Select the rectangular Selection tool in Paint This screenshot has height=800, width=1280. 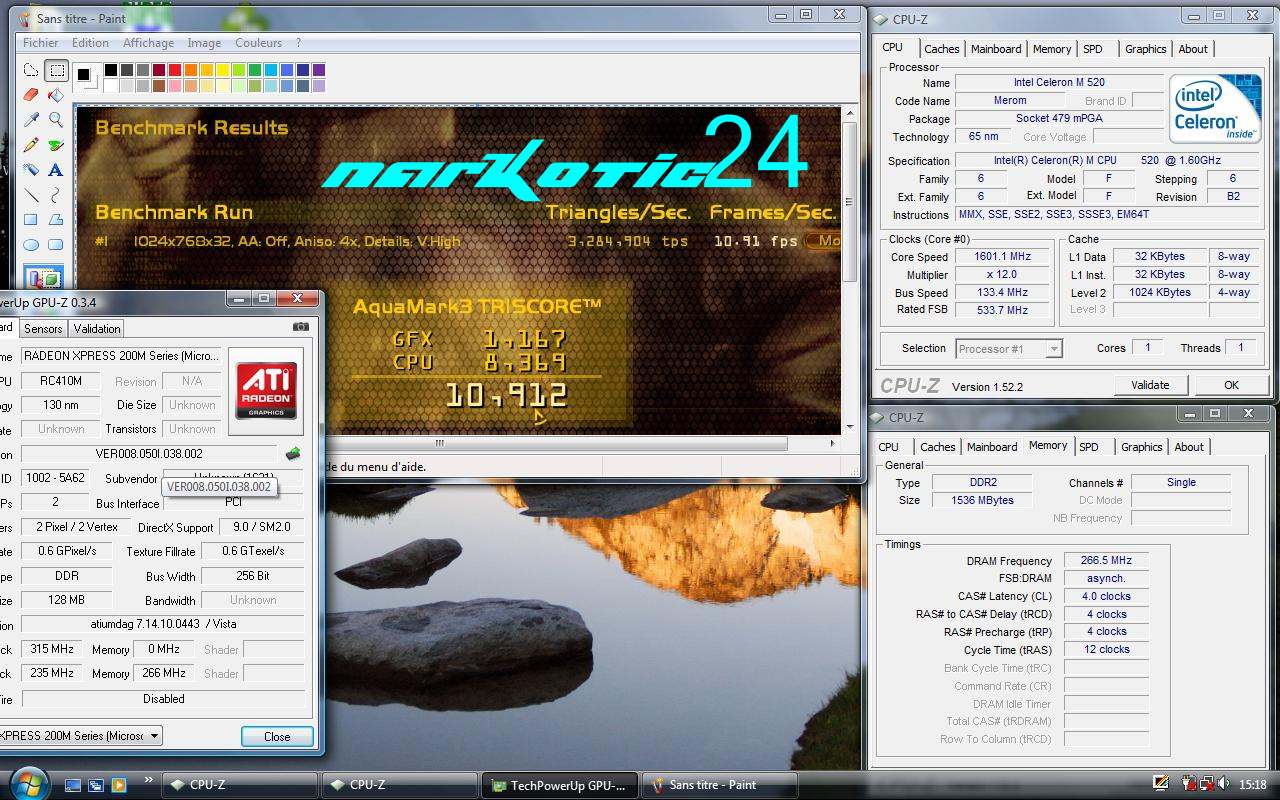pyautogui.click(x=56, y=71)
